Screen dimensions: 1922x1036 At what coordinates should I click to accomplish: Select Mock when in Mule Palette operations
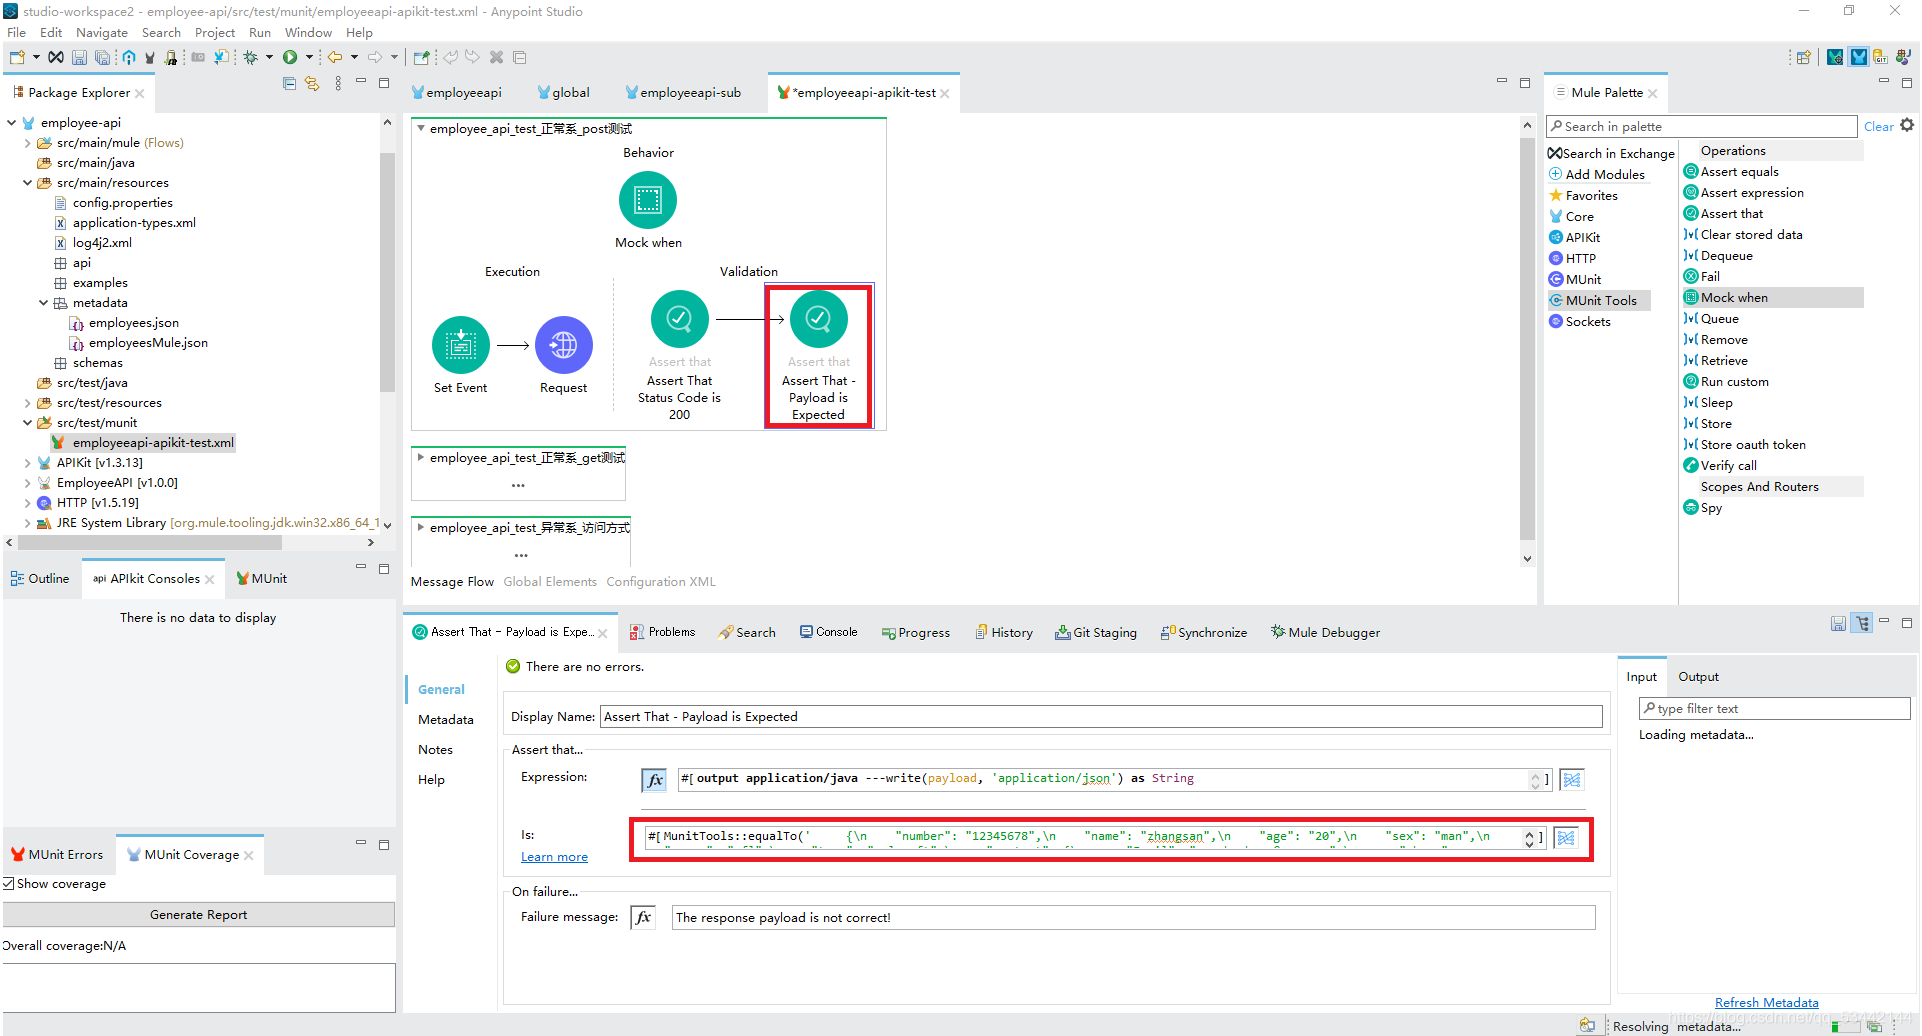pyautogui.click(x=1773, y=298)
